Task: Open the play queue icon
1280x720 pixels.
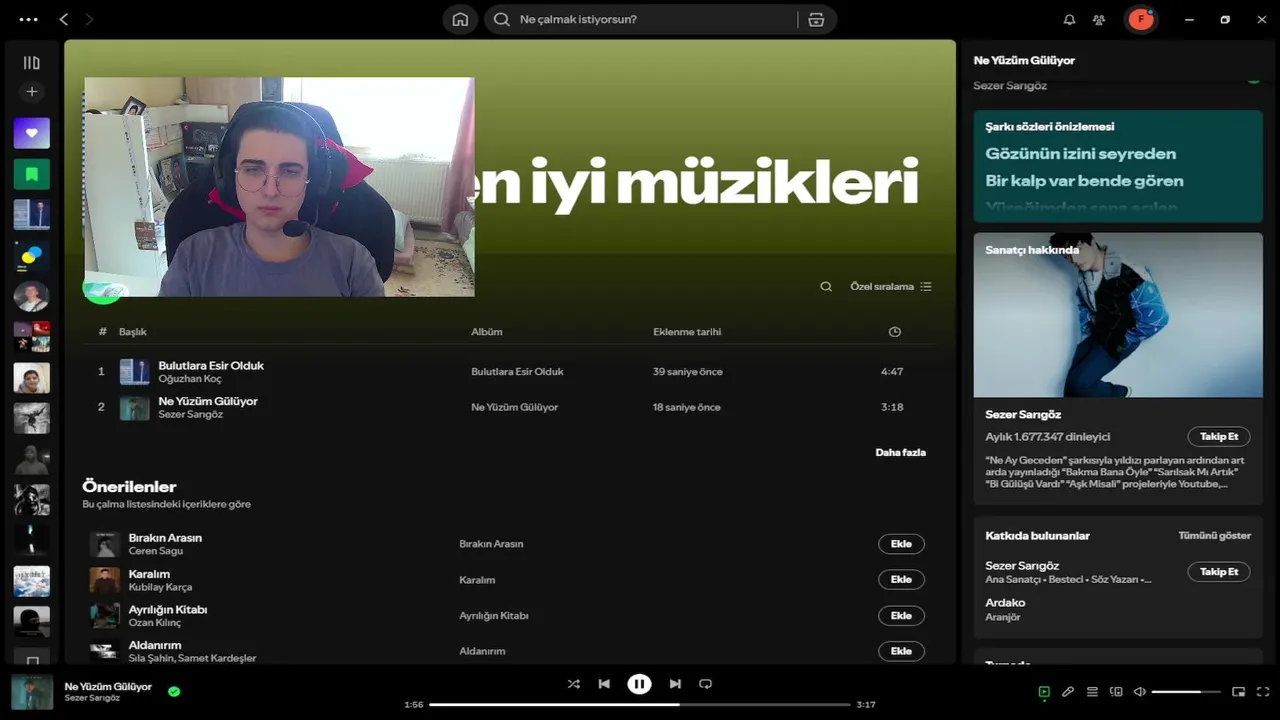Action: [x=1092, y=692]
